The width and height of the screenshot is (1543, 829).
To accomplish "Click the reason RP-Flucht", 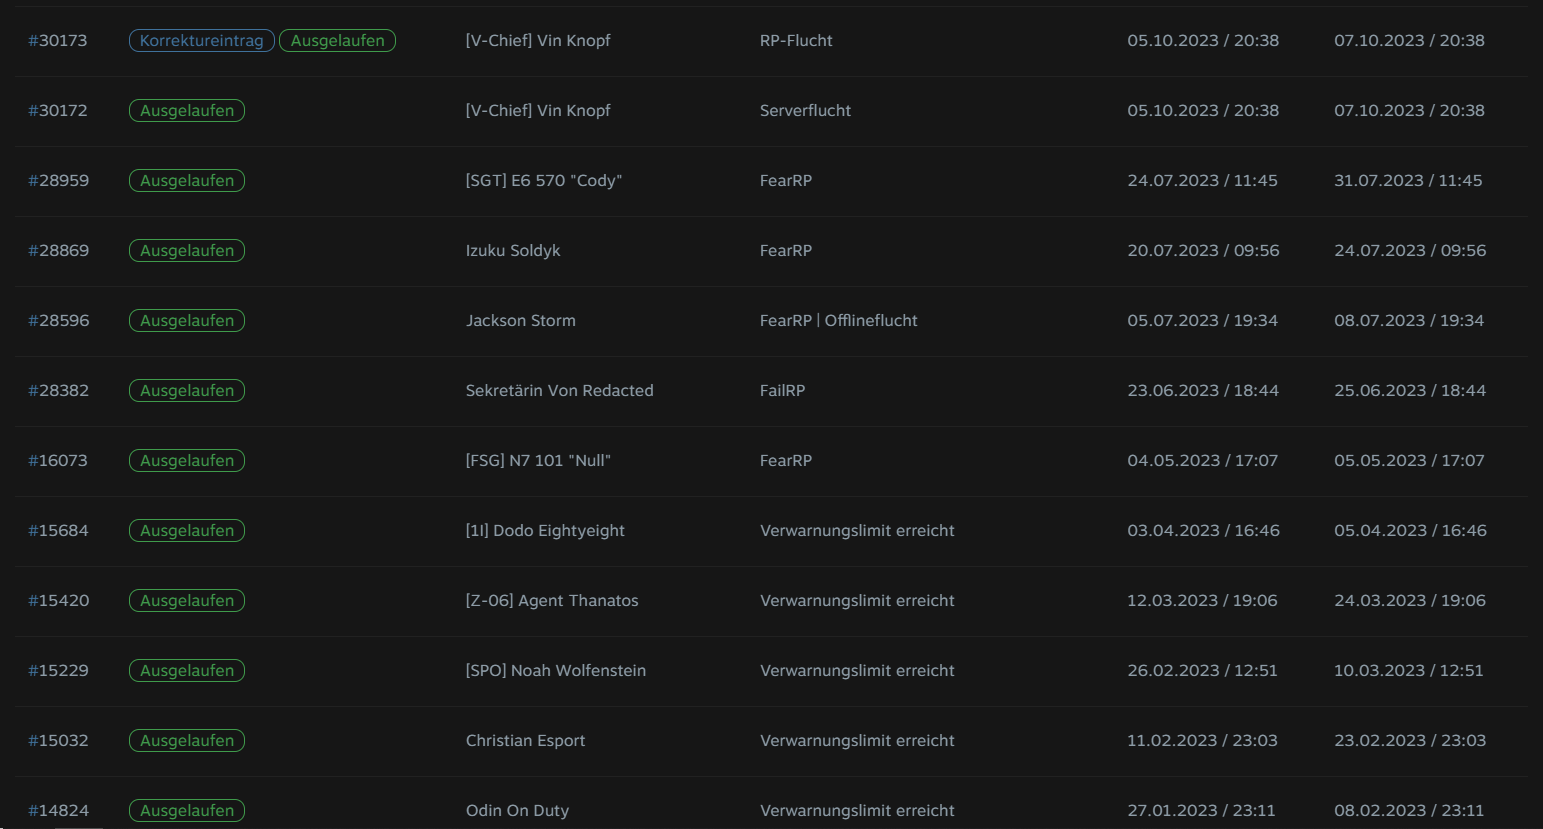I will [796, 41].
